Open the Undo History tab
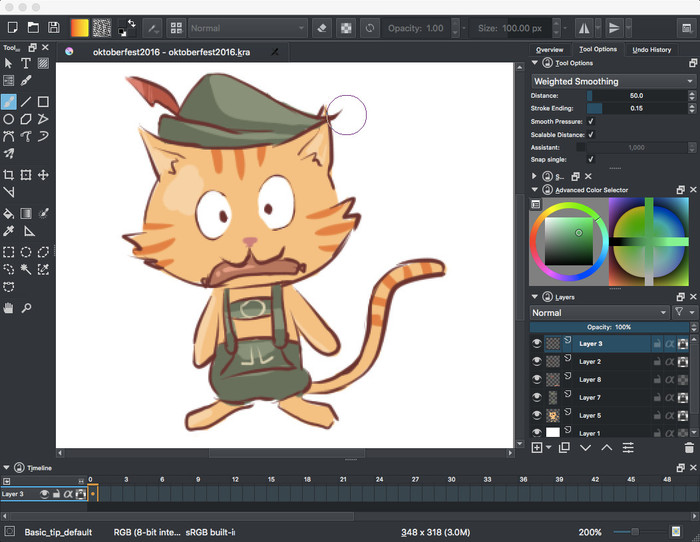 click(x=652, y=49)
